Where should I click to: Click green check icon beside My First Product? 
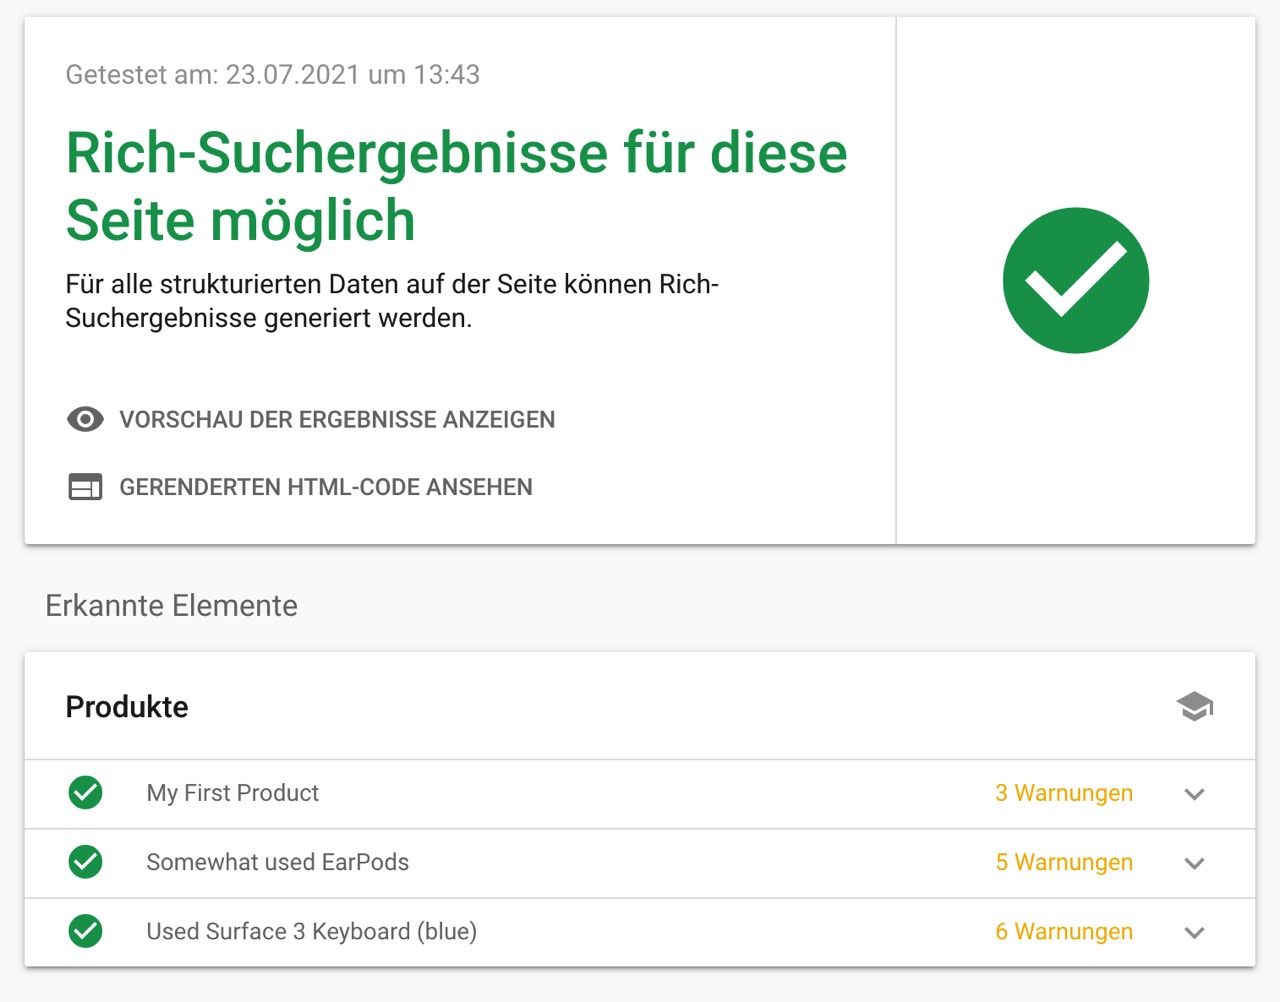click(86, 793)
